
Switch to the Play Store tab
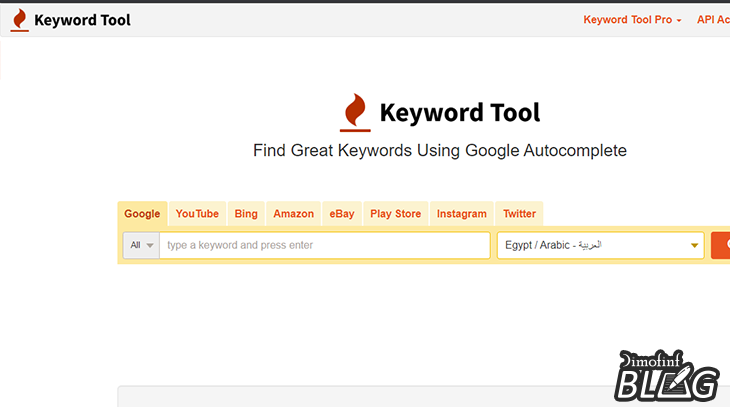395,214
